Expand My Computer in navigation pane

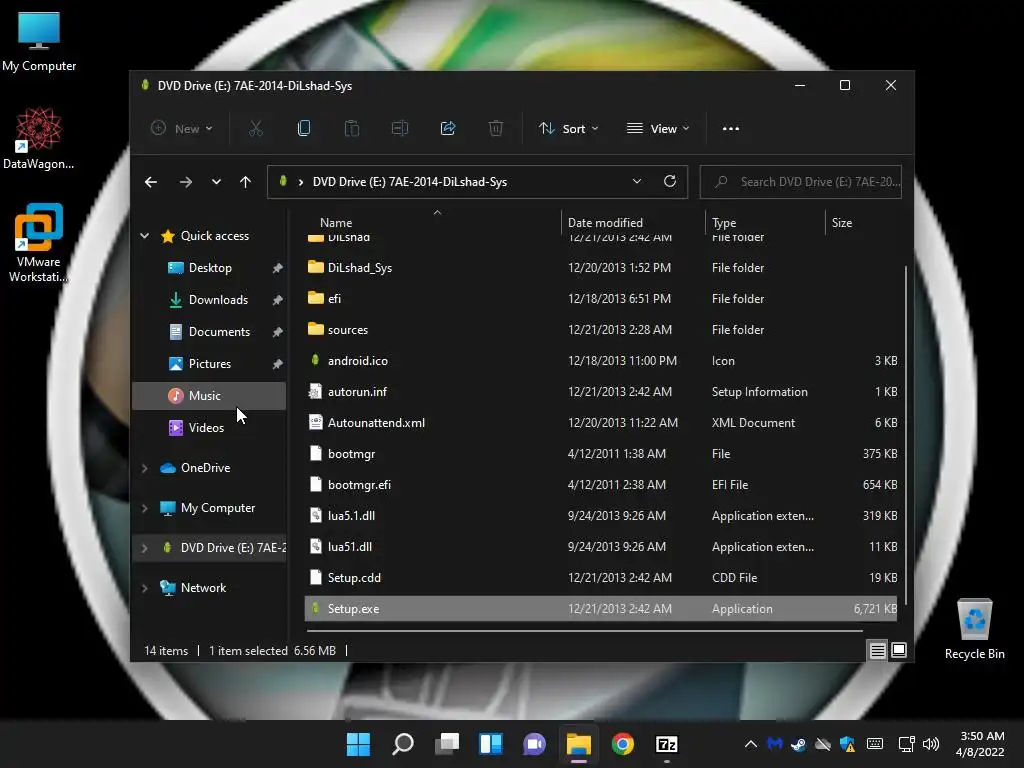(x=144, y=508)
